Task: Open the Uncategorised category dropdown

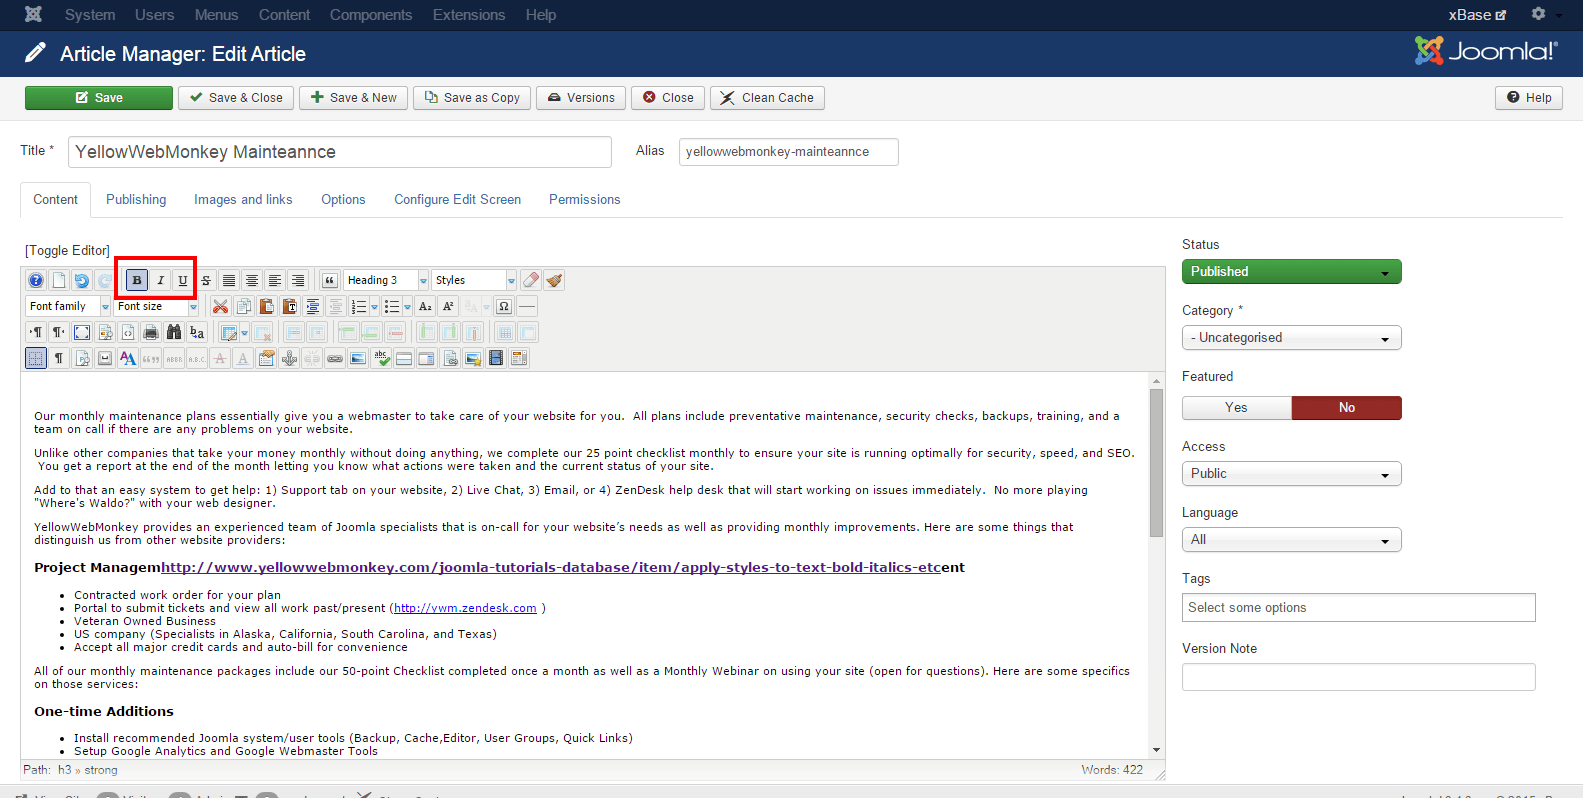Action: 1291,338
